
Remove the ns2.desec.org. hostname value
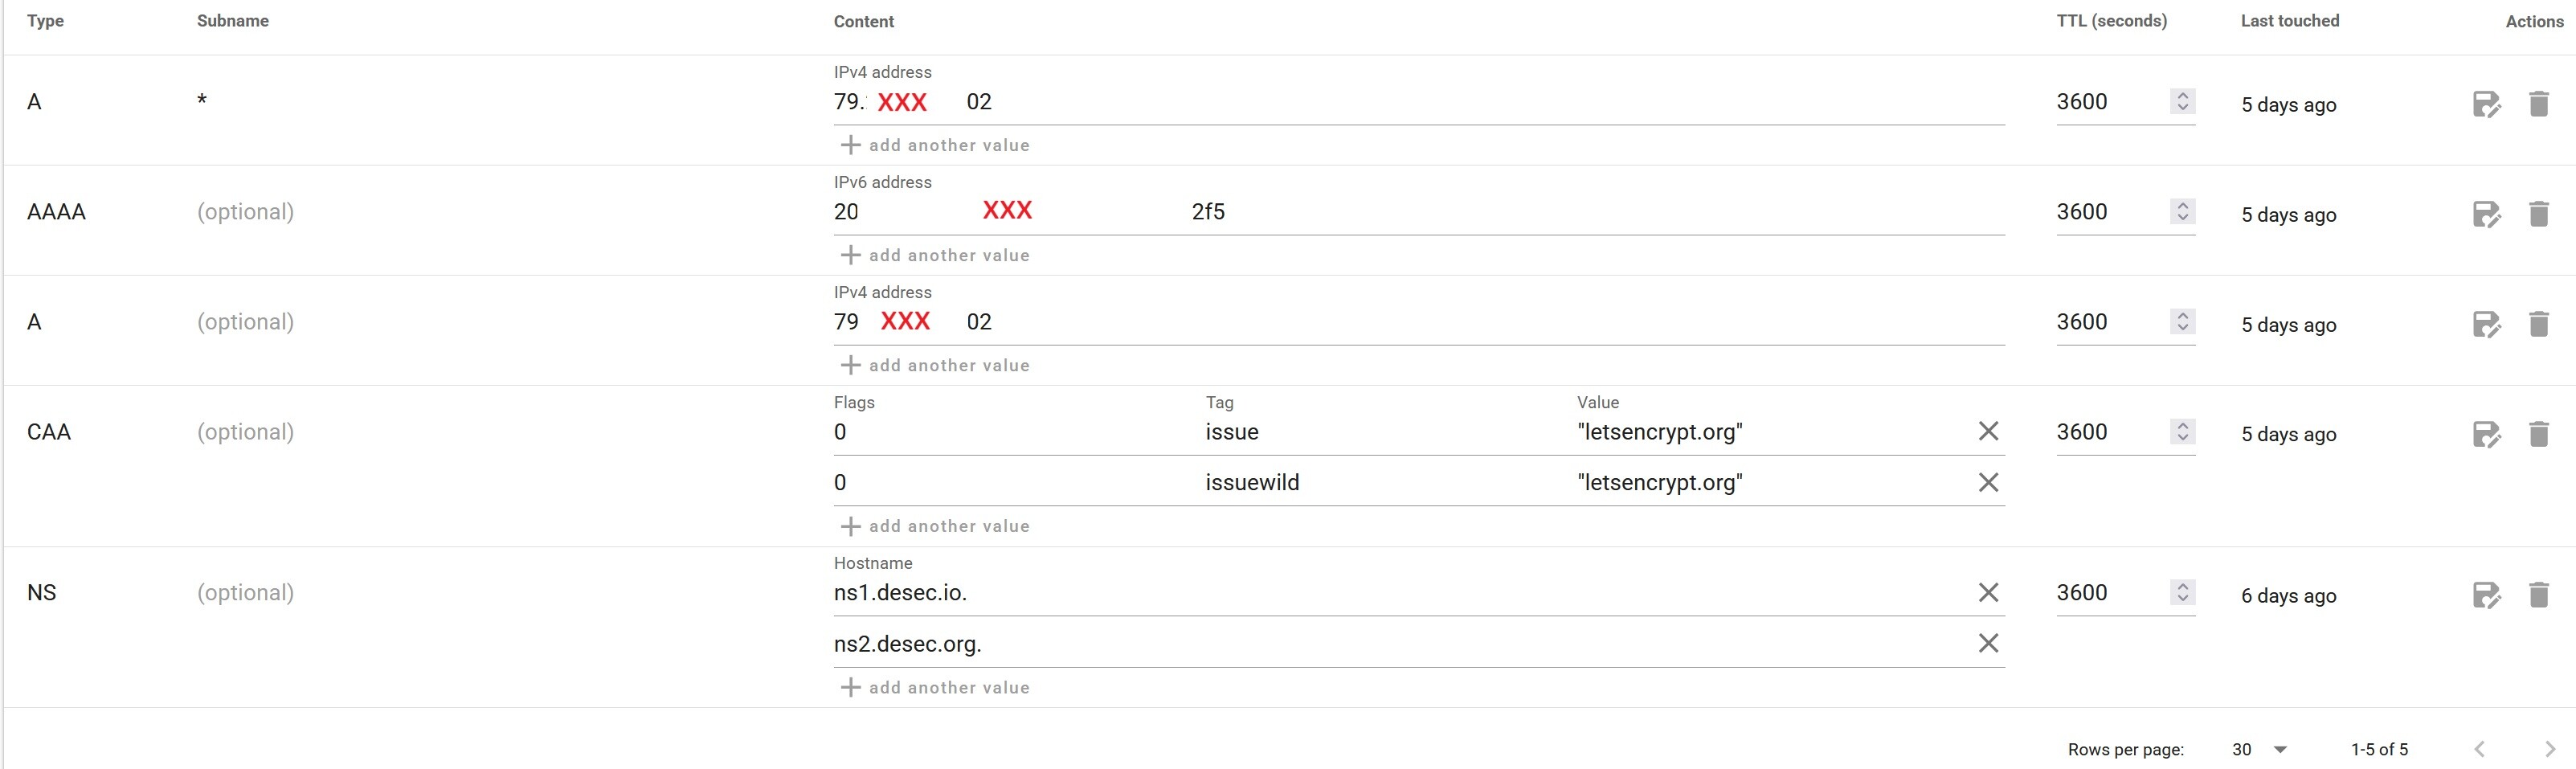[x=1988, y=643]
